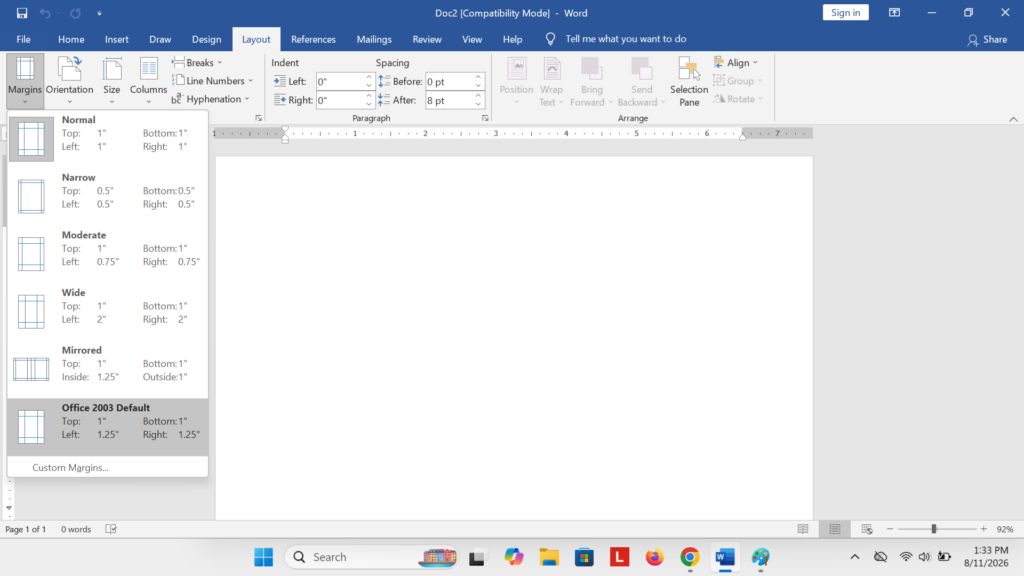This screenshot has height=576, width=1024.
Task: Open the Columns menu
Action: point(148,81)
